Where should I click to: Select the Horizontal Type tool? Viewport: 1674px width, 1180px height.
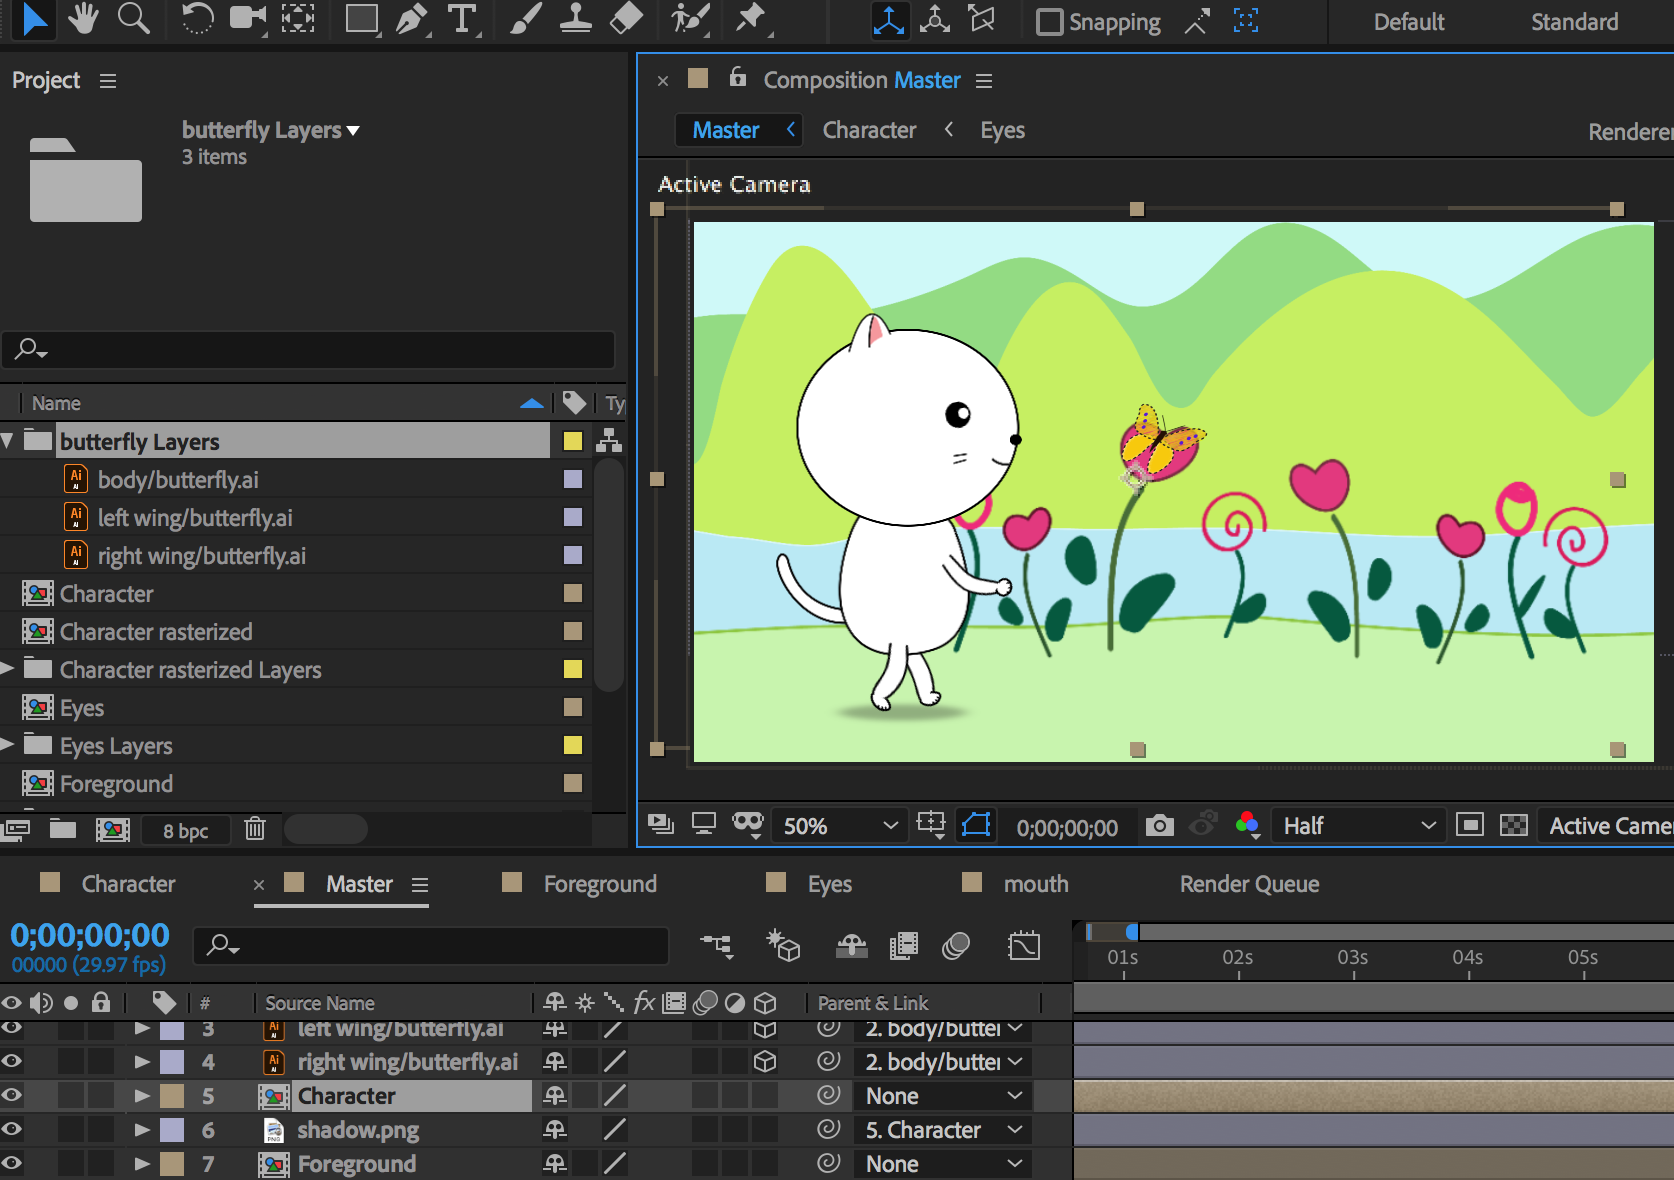(x=462, y=19)
